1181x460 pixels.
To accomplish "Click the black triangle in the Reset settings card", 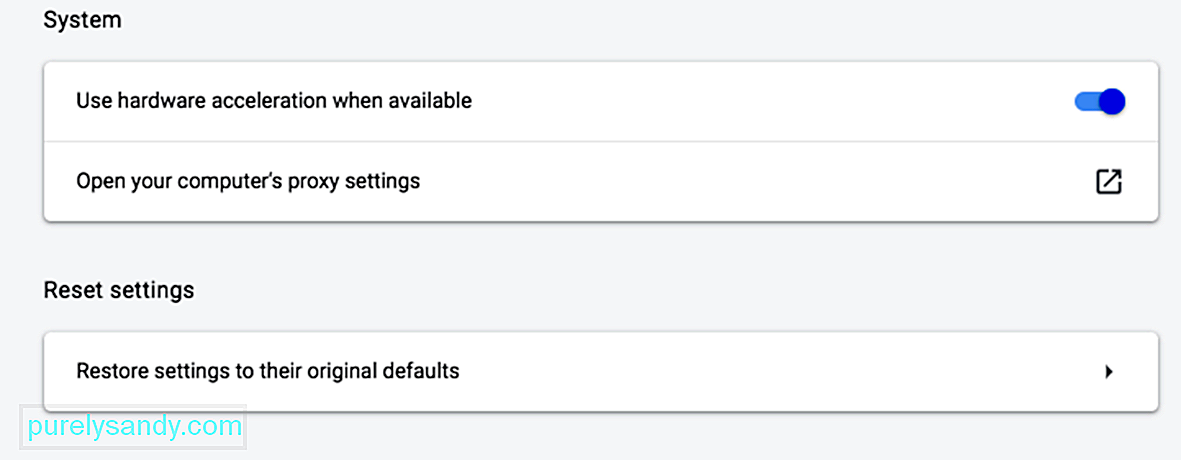I will [x=1109, y=371].
